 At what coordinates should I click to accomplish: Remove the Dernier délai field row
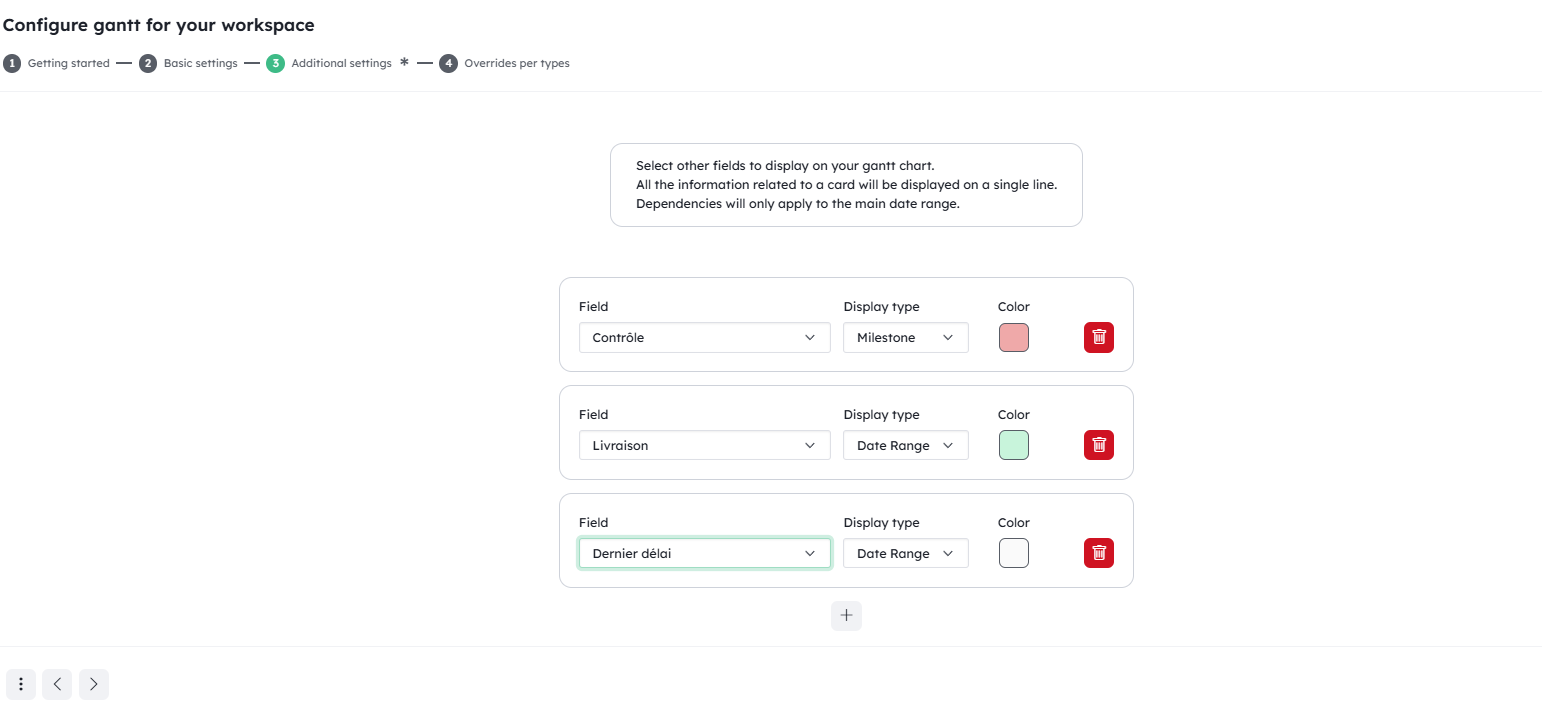pyautogui.click(x=1098, y=554)
